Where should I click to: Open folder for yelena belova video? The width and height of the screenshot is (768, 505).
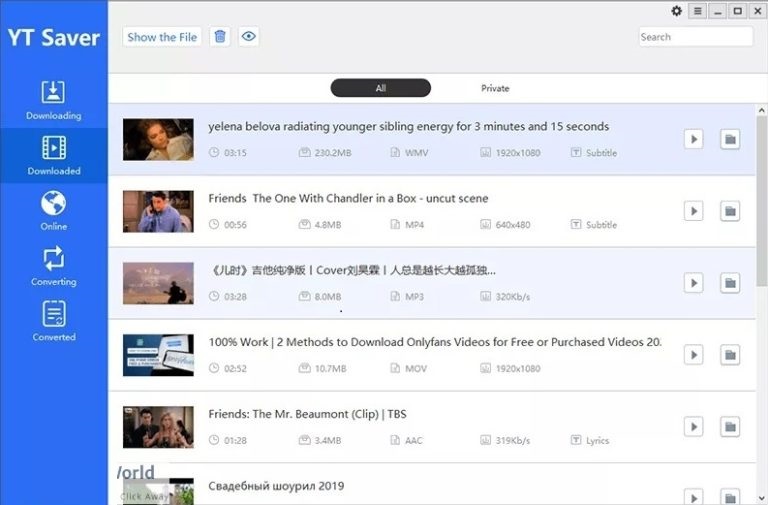click(730, 139)
